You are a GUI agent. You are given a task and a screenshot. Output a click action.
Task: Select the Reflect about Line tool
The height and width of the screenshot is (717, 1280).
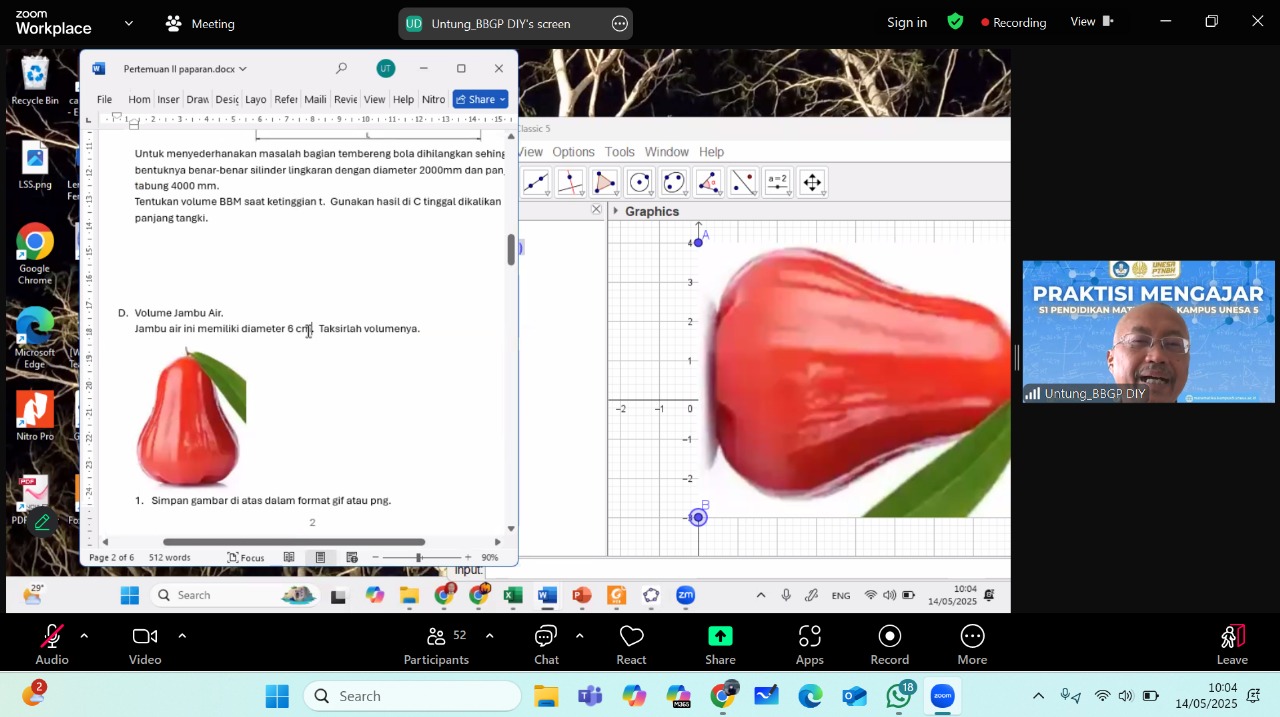pos(743,182)
